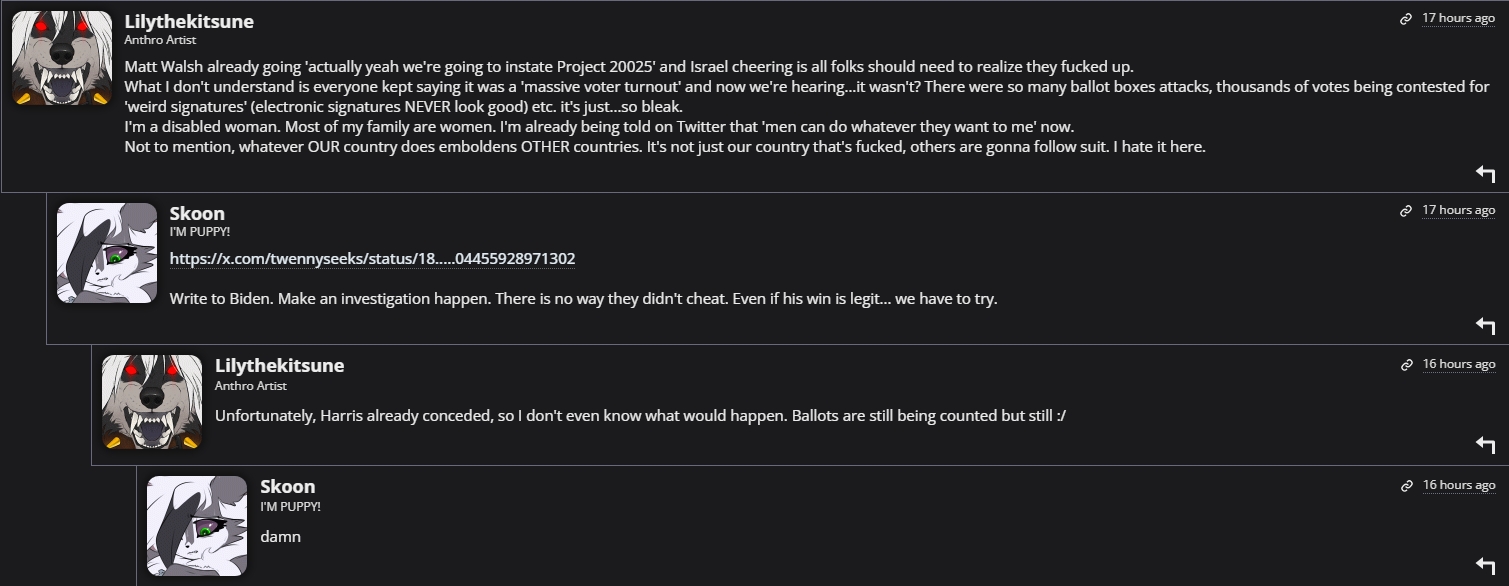1509x586 pixels.
Task: Click Lilythekitsune's avatar on the 'Harris already conceded' reply
Action: point(152,403)
